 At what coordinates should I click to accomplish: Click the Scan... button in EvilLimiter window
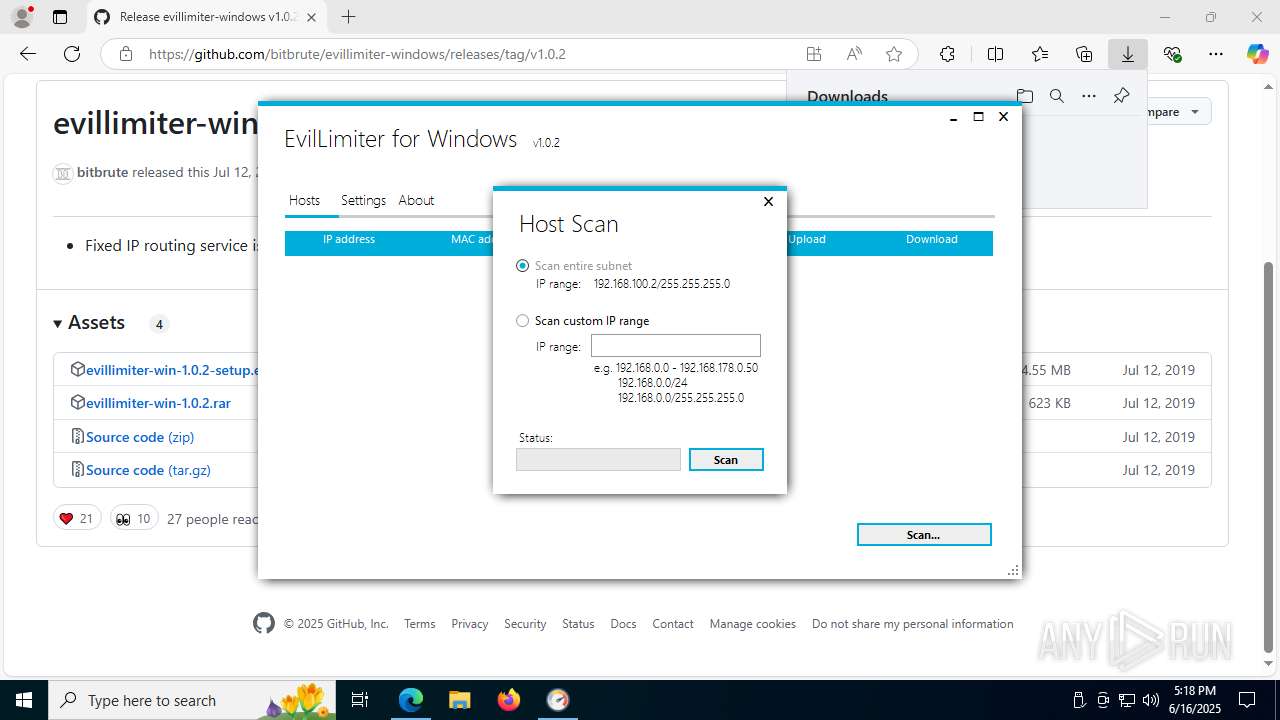point(924,535)
